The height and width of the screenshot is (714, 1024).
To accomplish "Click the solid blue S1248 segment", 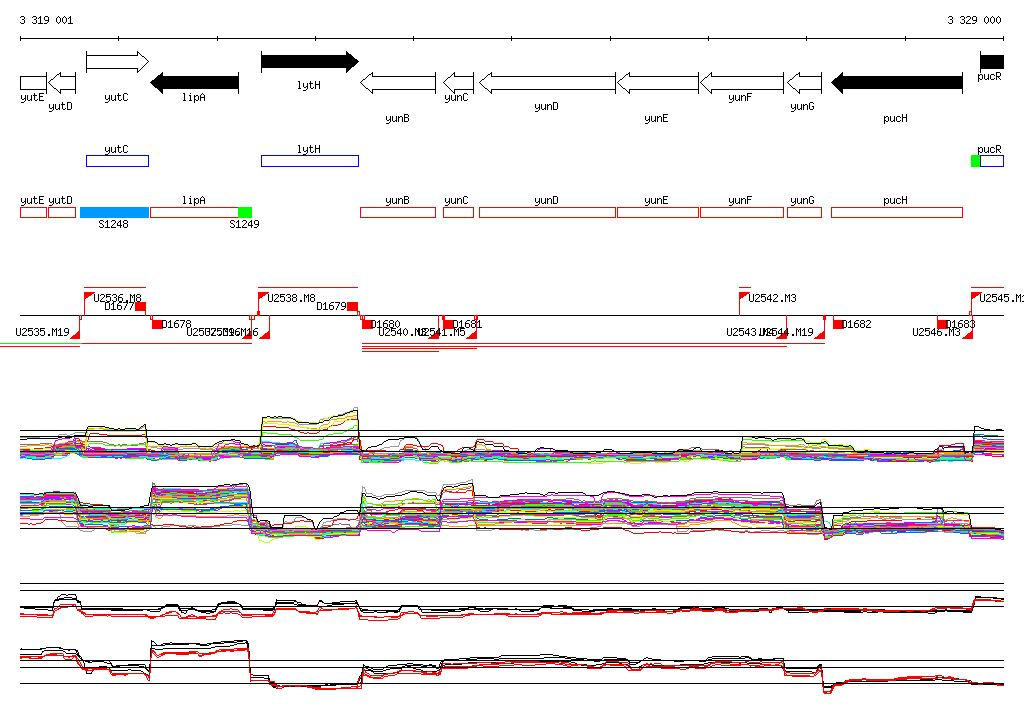I will 114,212.
